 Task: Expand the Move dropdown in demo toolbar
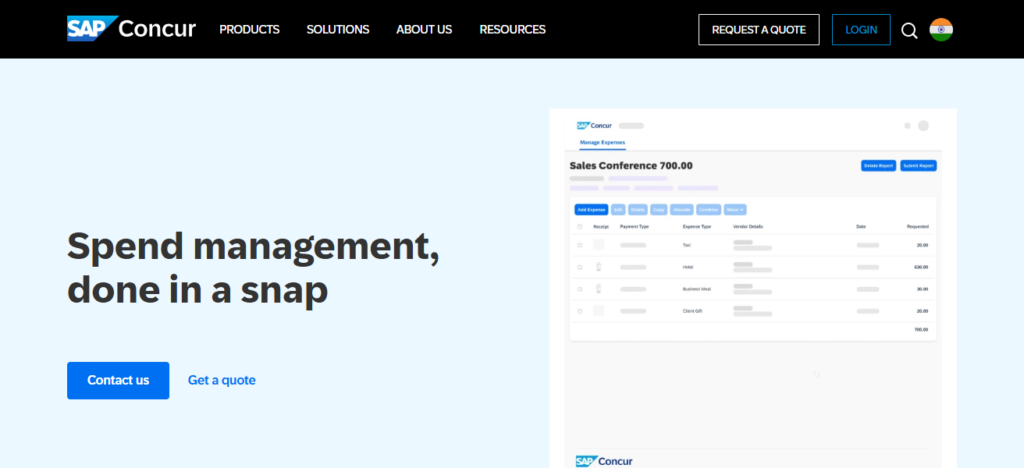(x=735, y=210)
